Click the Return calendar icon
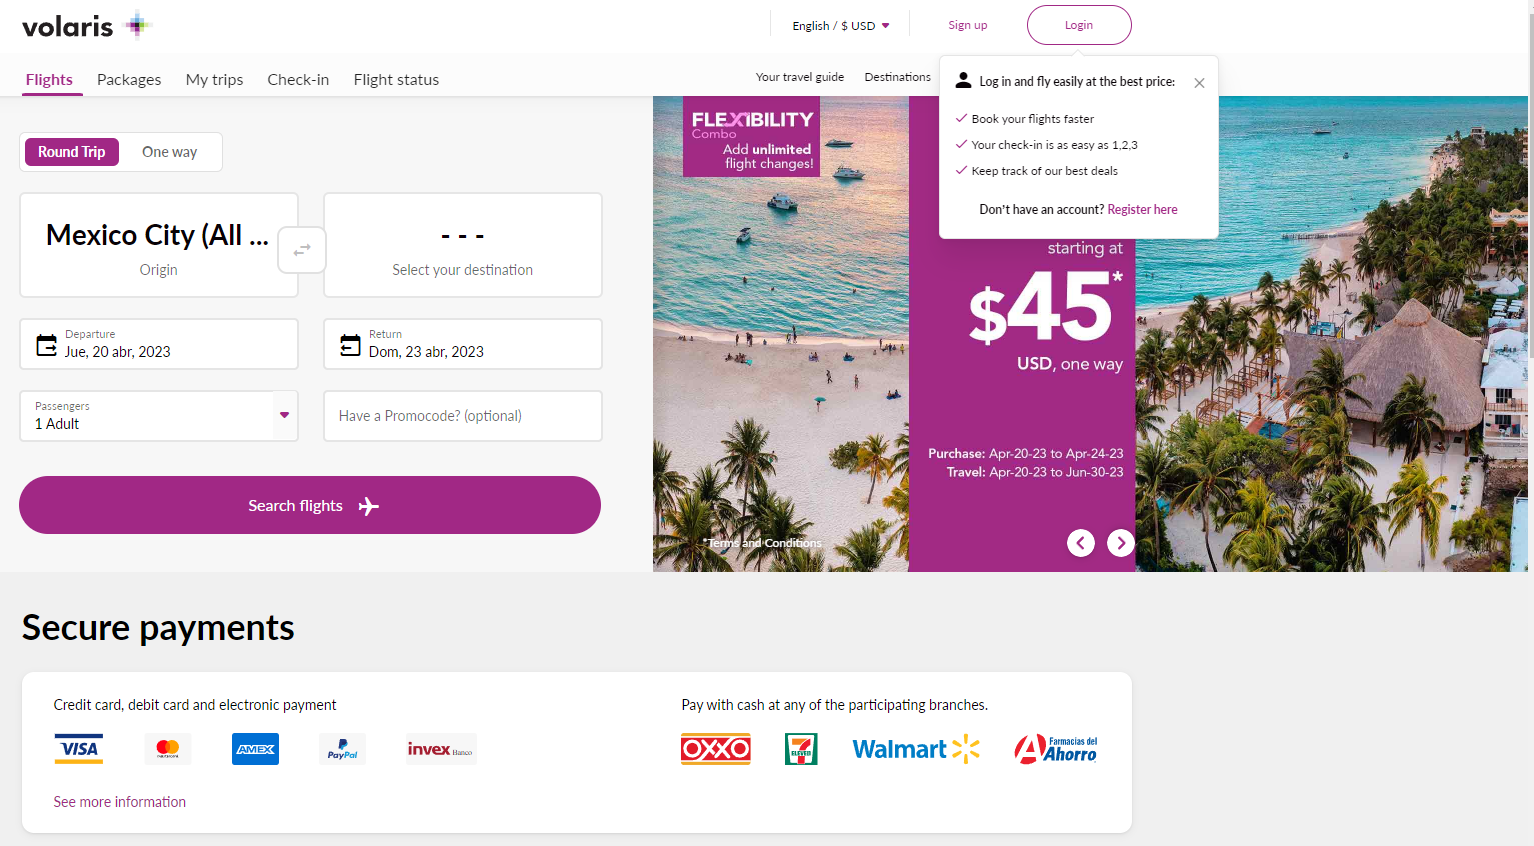 click(x=350, y=345)
